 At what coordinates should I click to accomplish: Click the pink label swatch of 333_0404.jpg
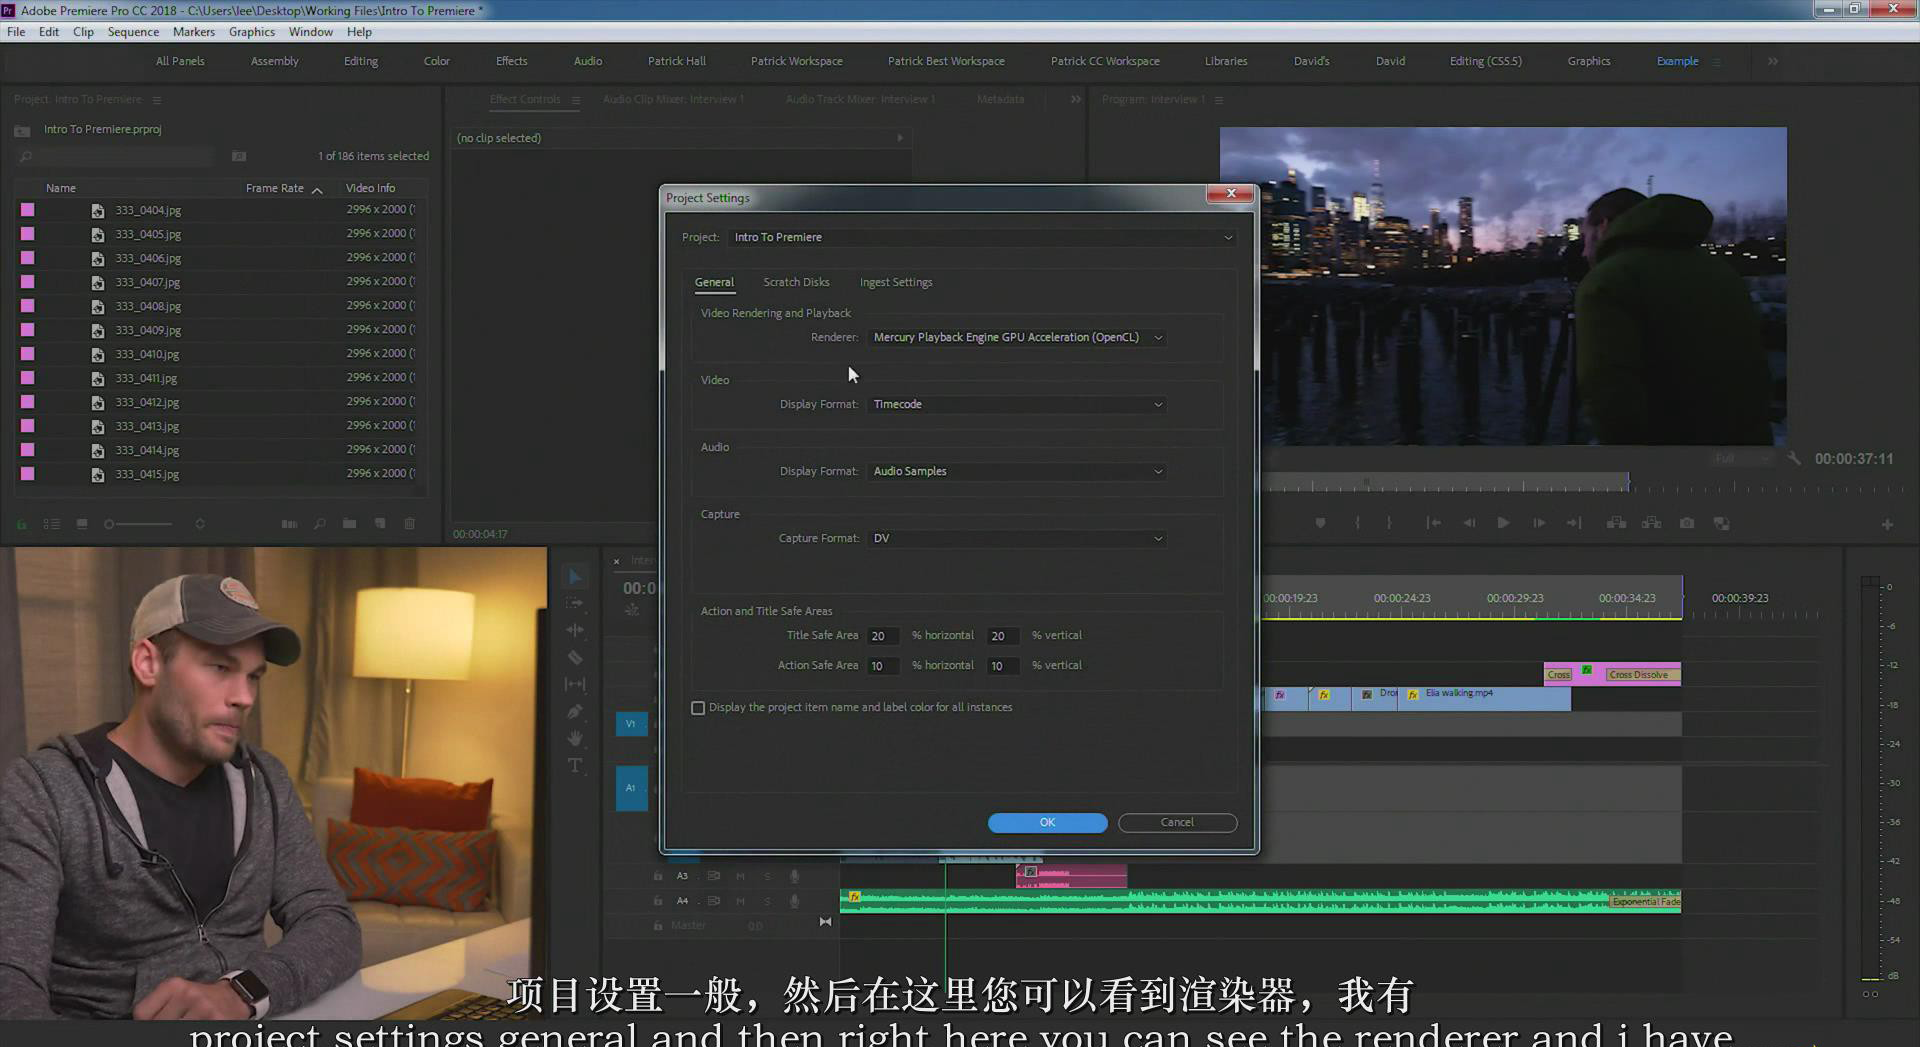coord(28,210)
